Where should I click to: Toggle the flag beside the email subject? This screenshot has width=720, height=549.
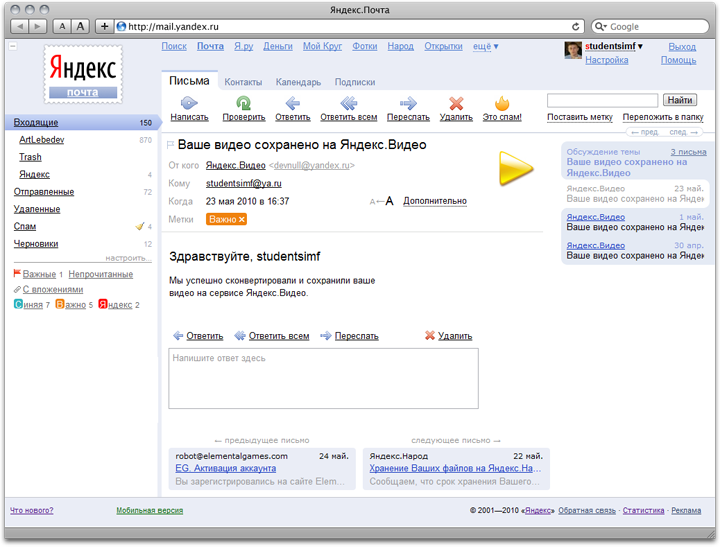[171, 146]
